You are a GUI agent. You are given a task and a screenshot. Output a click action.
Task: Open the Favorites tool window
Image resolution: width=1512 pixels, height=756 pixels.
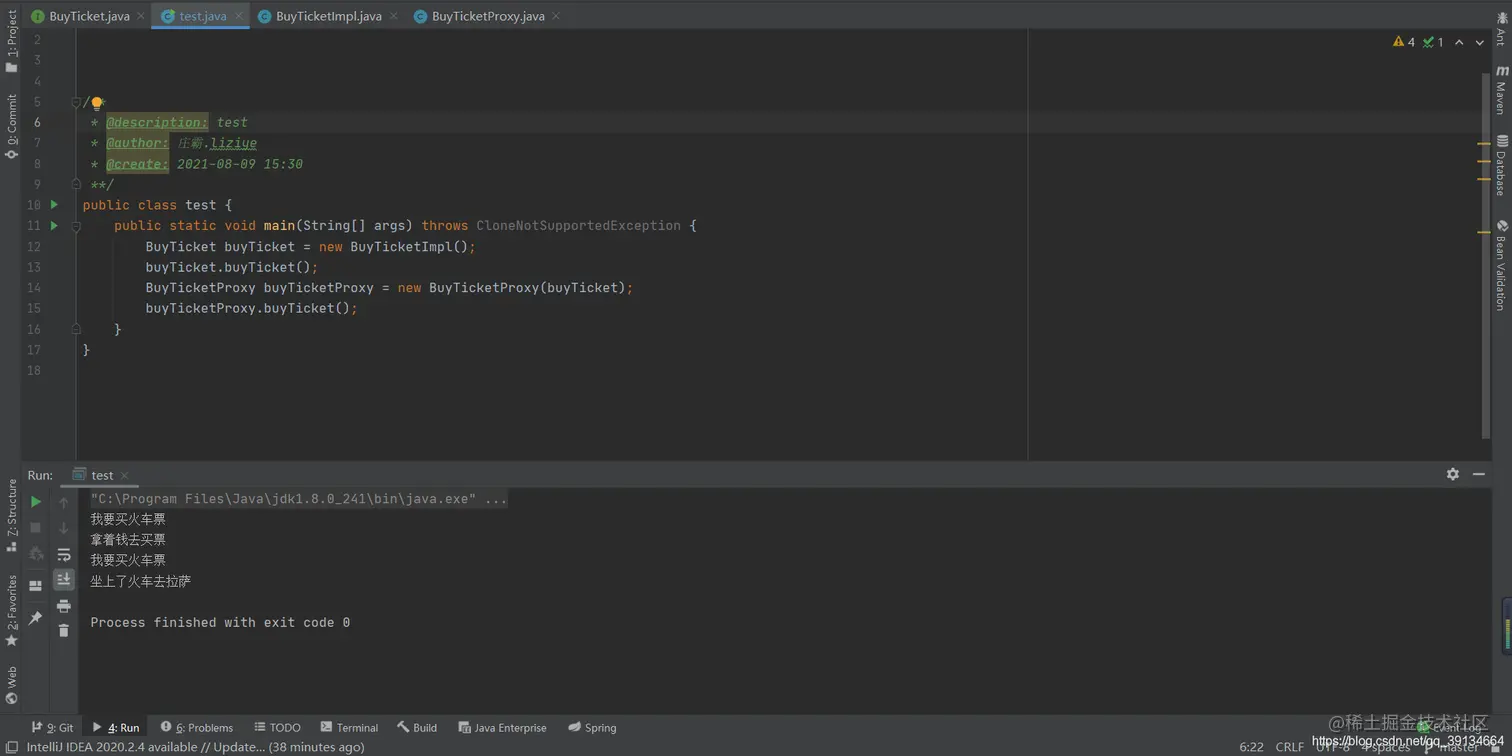pyautogui.click(x=11, y=610)
